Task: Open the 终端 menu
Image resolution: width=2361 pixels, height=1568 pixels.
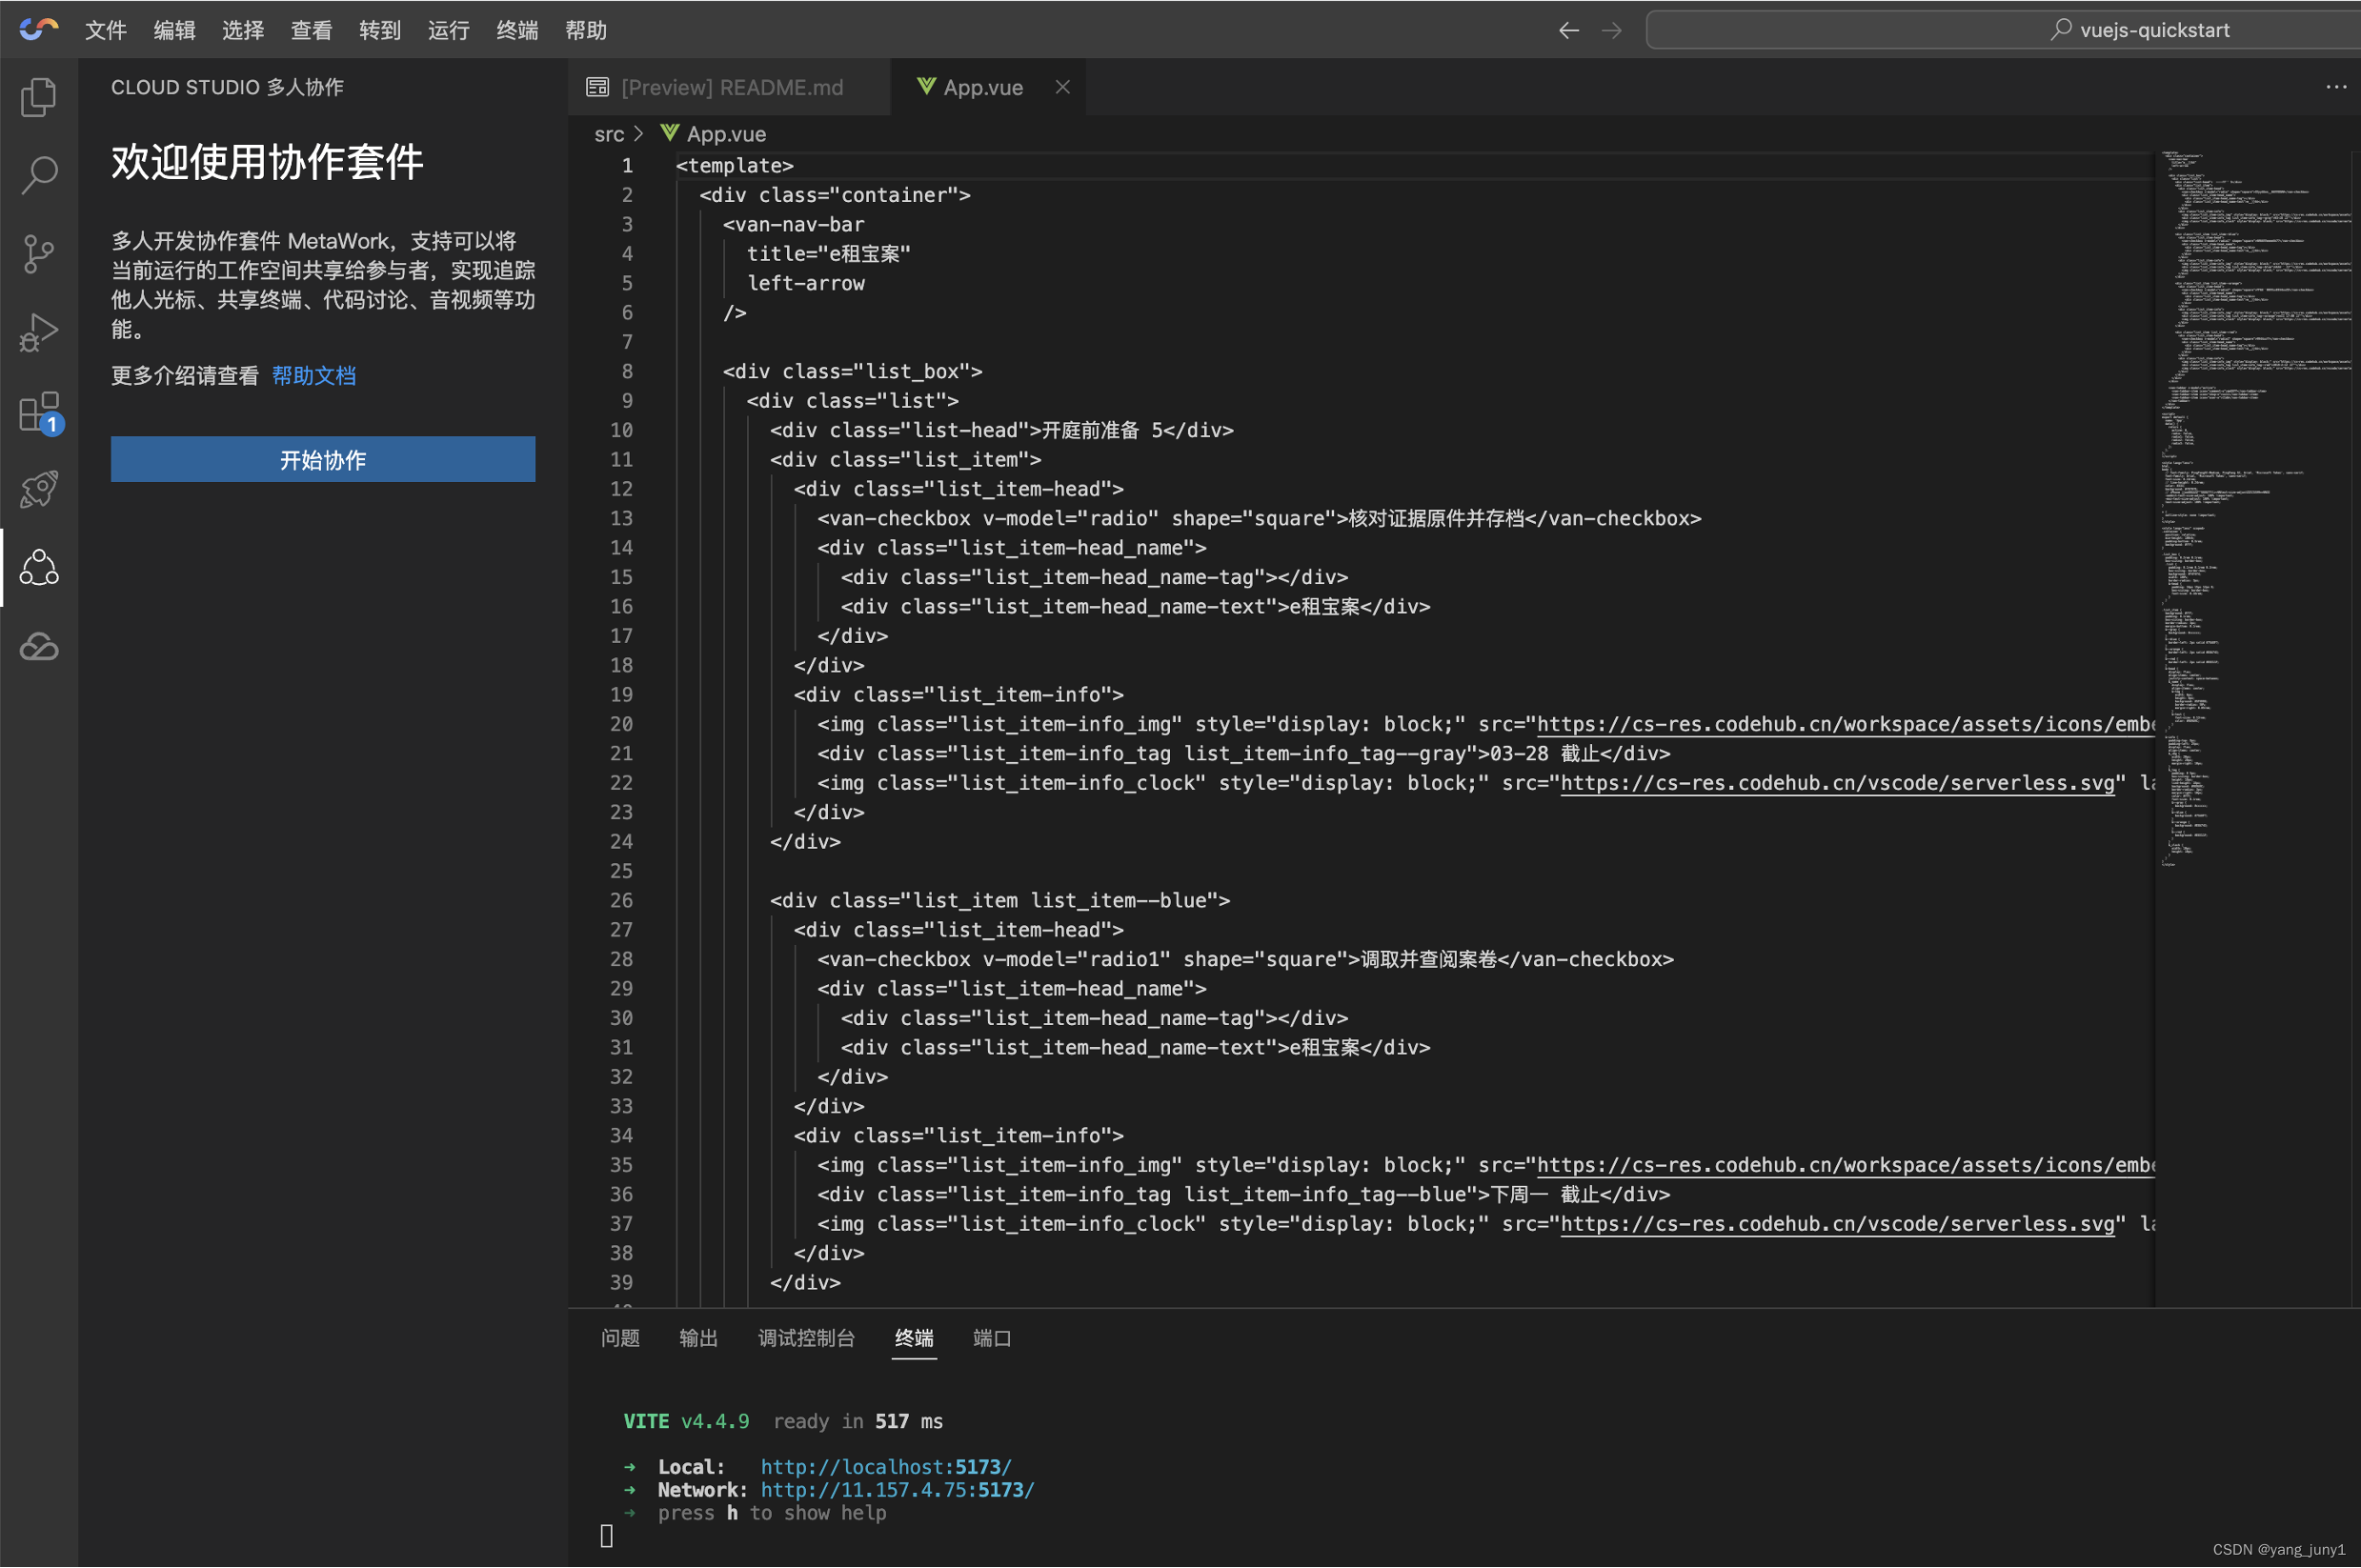Action: tap(517, 30)
